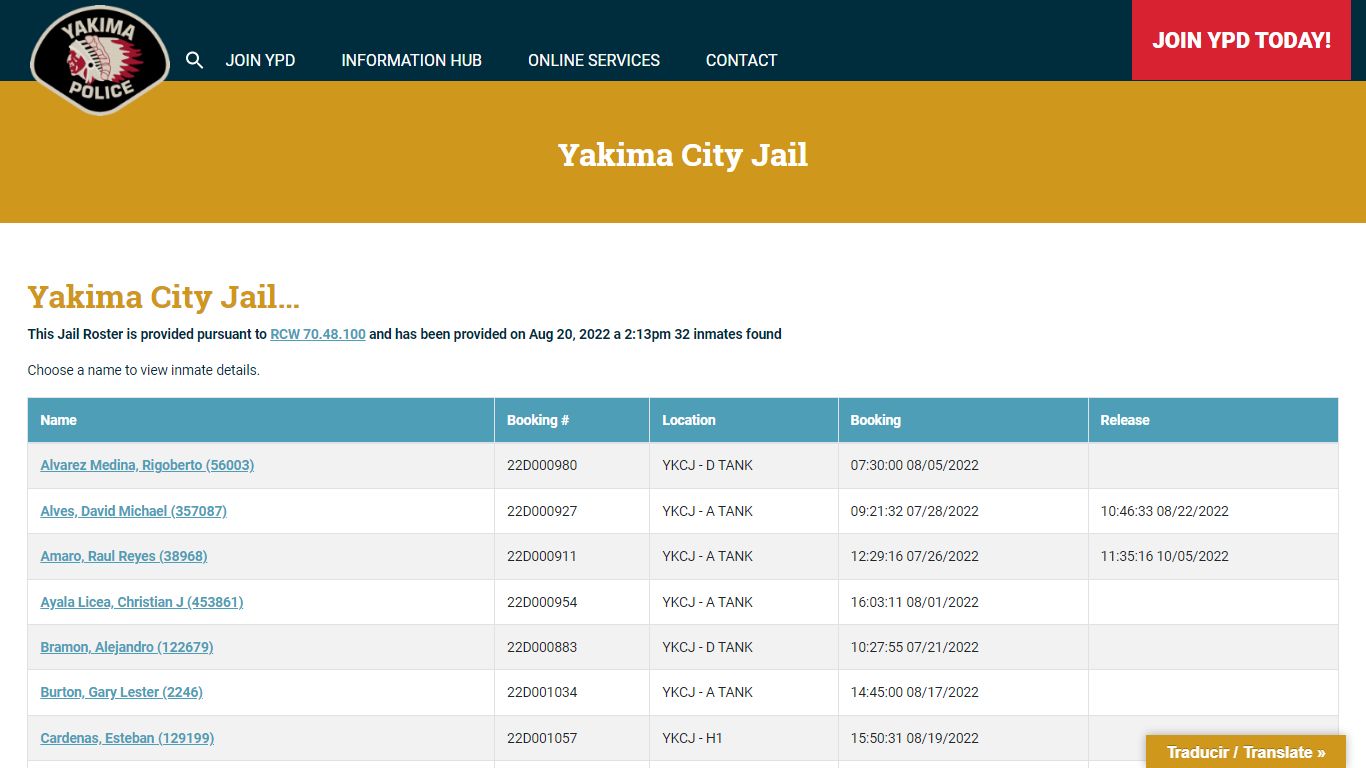
Task: View Ayala Licea, Christian J record
Action: pyautogui.click(x=142, y=602)
